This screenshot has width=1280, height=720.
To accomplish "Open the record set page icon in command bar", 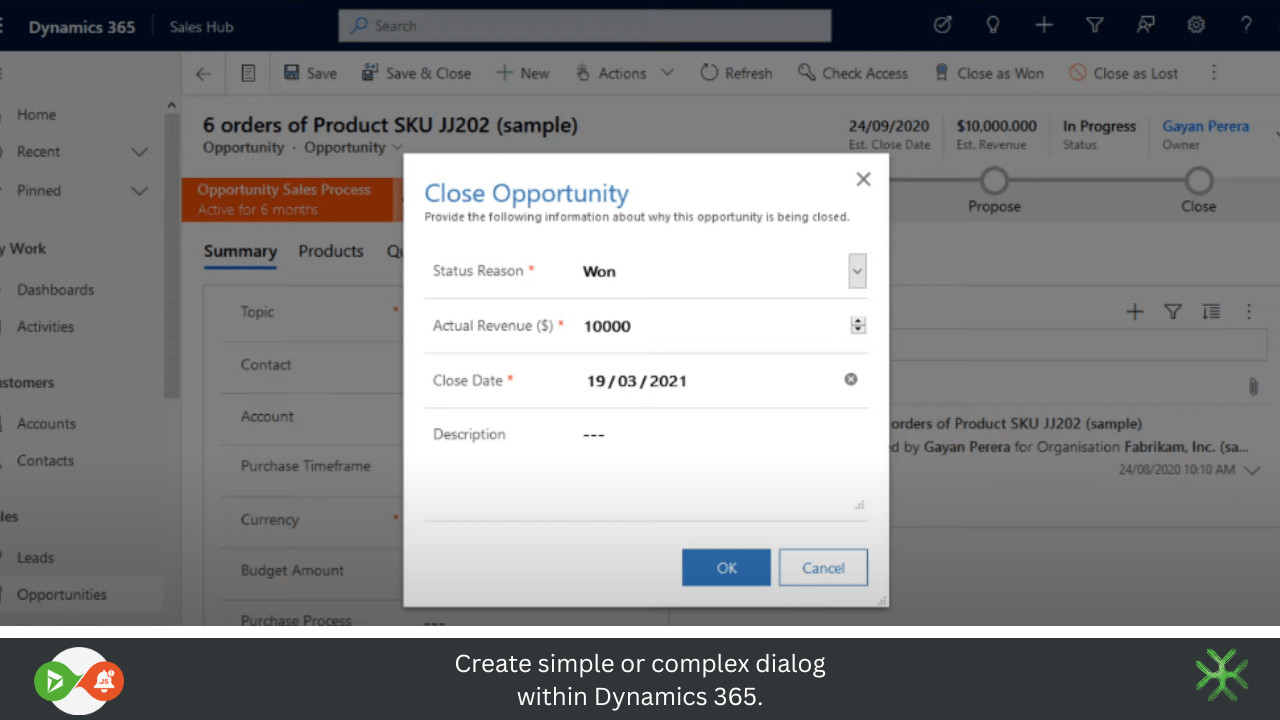I will click(248, 73).
